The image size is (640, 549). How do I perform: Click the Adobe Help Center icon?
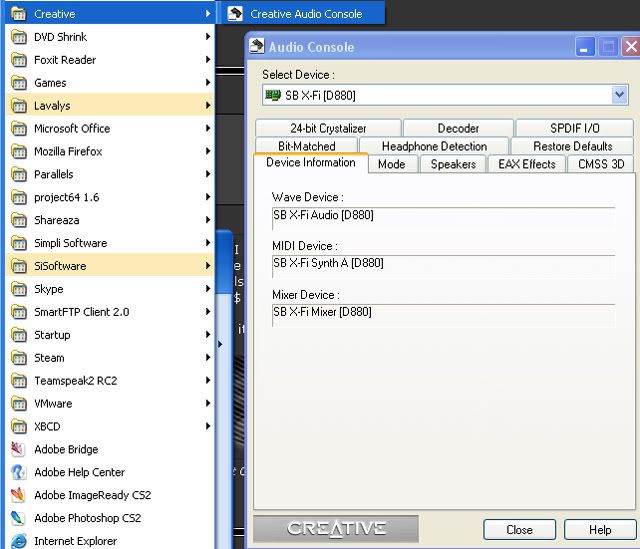tap(18, 472)
